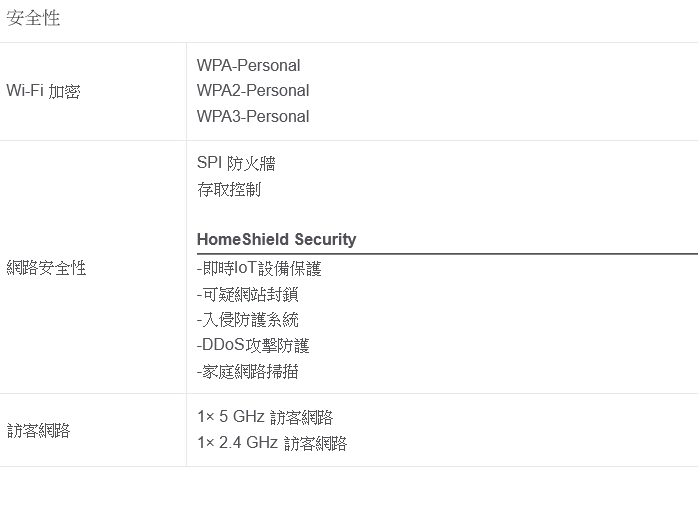The image size is (698, 507).
Task: Click the 'Wi-Fi' word in encryption label
Action: (x=25, y=91)
